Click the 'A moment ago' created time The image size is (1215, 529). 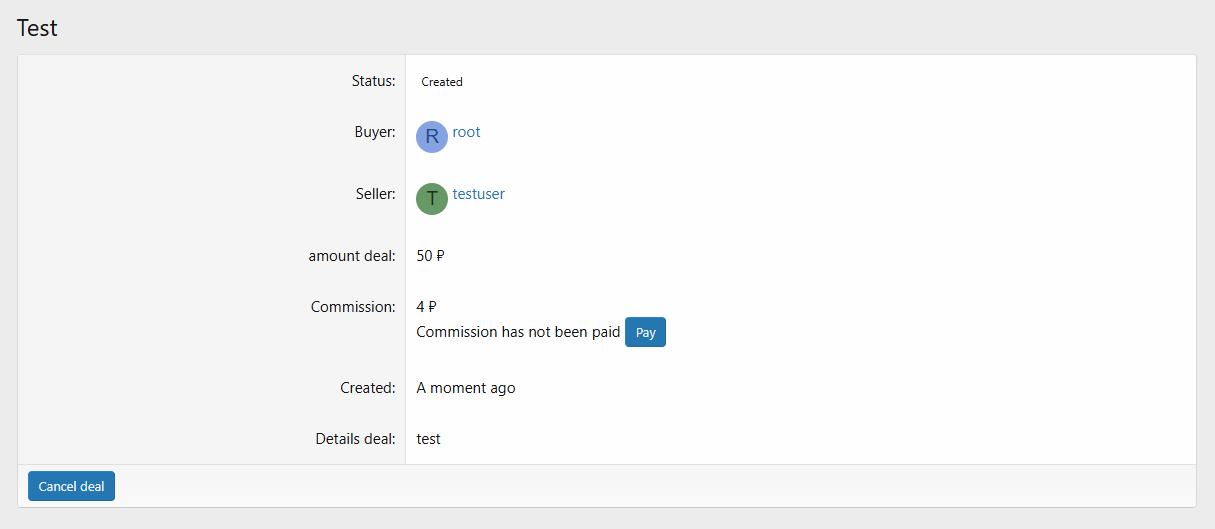click(466, 388)
